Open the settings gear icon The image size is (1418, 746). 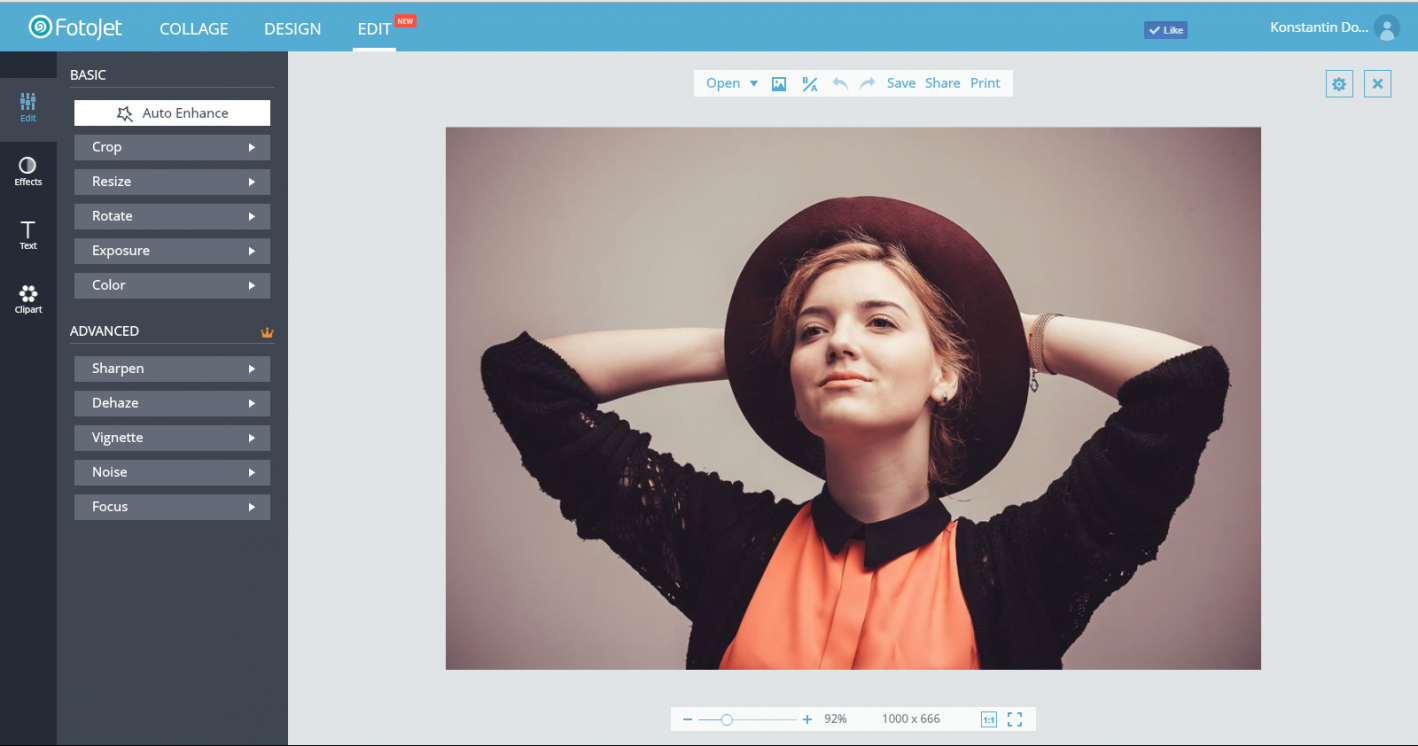click(x=1339, y=84)
